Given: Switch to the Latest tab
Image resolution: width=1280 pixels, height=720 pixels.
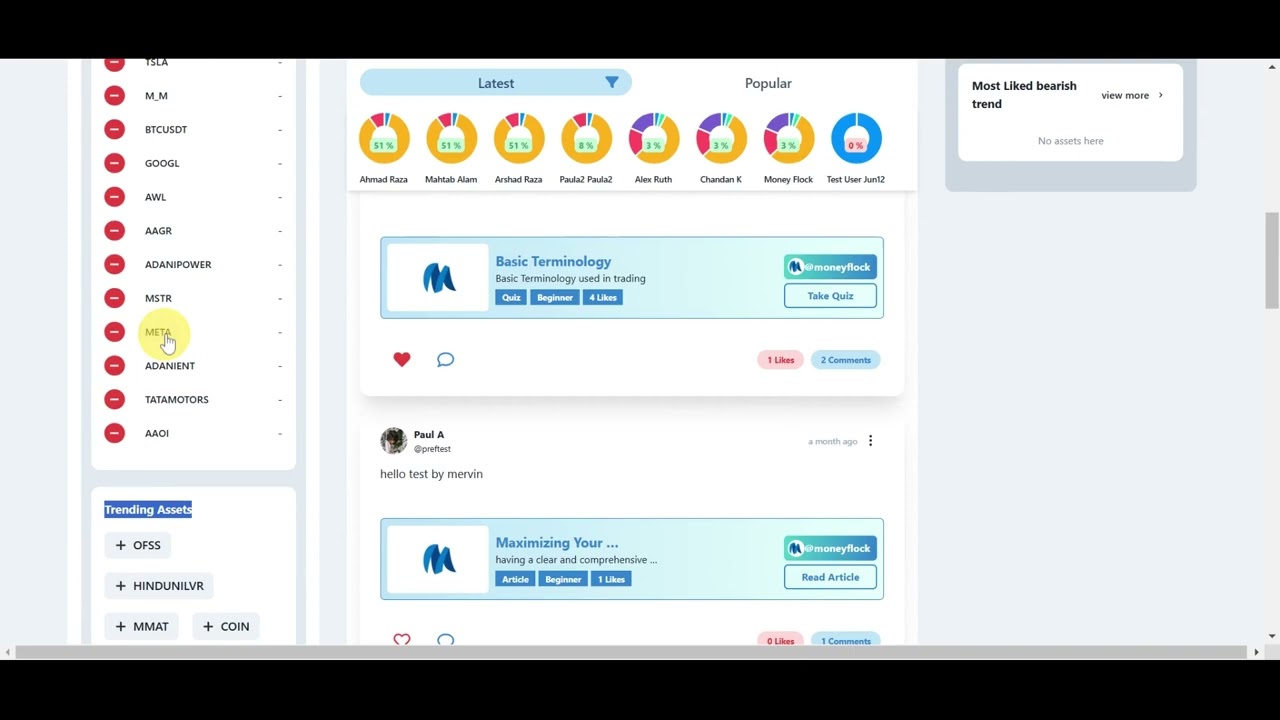Looking at the screenshot, I should point(496,83).
